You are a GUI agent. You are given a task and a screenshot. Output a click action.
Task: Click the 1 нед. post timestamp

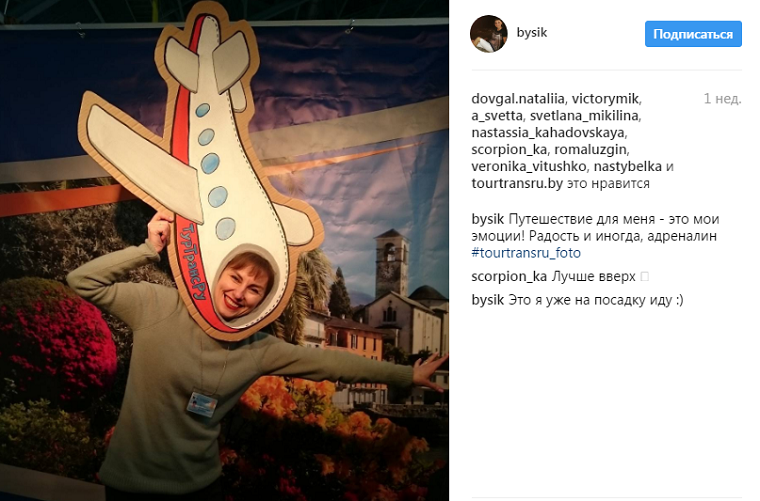pos(722,99)
